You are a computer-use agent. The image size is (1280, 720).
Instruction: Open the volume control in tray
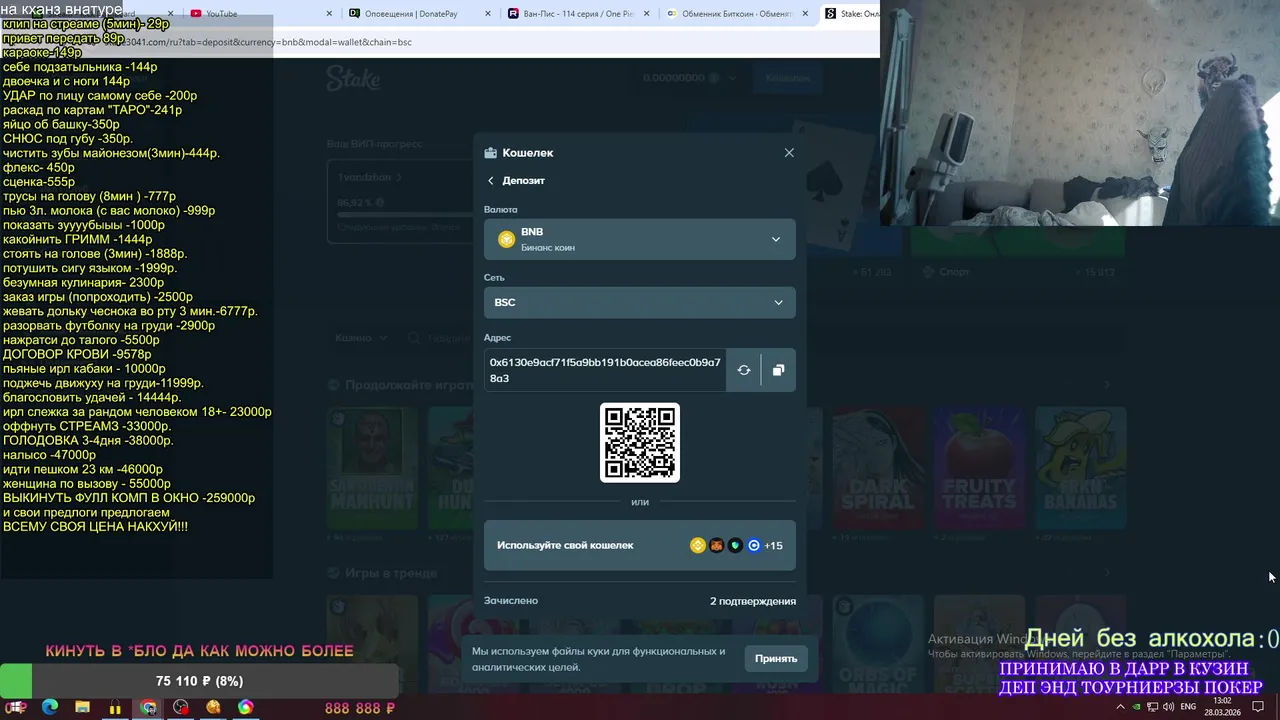click(1168, 707)
